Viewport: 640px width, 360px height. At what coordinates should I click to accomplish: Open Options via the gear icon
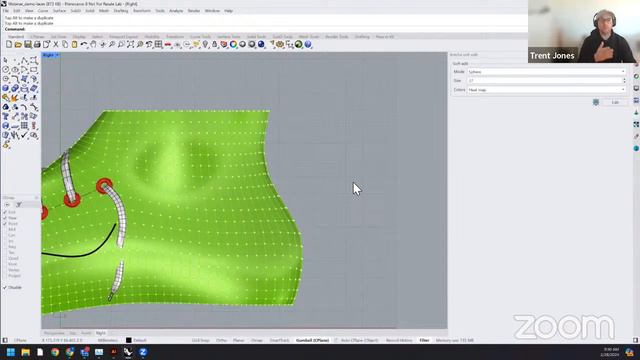(280, 44)
